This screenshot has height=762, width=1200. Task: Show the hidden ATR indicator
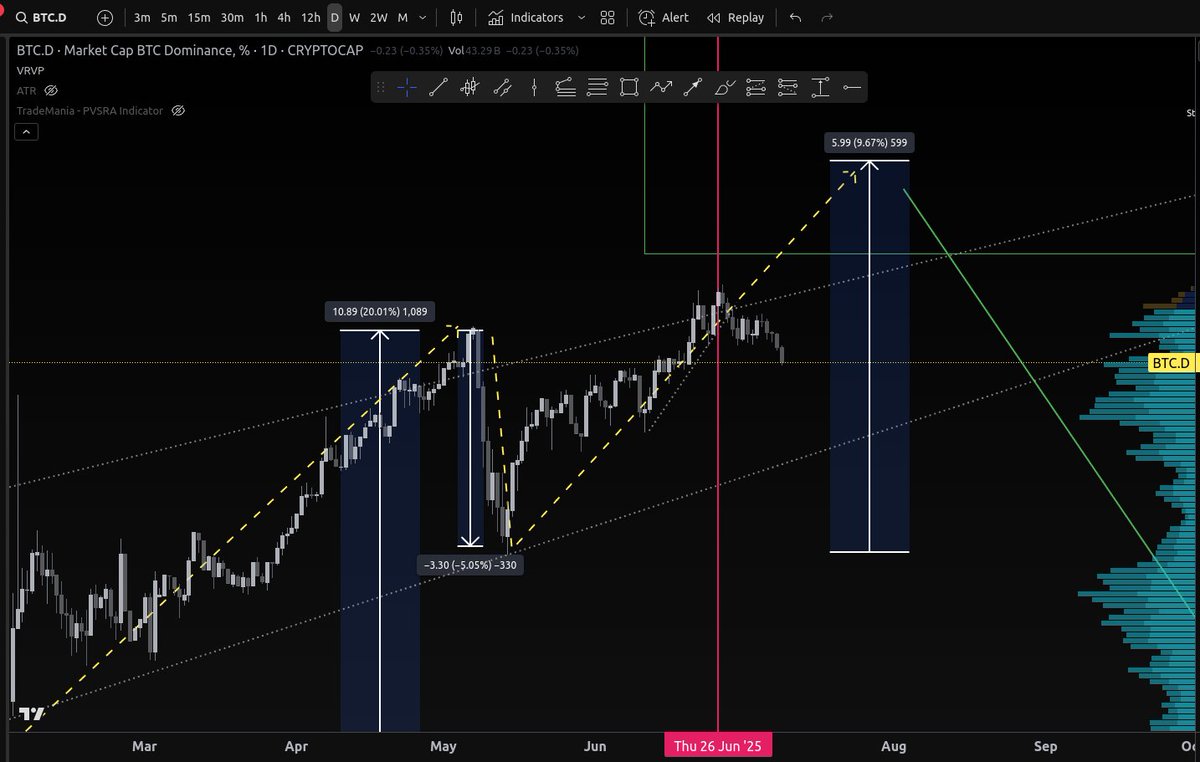(x=50, y=90)
